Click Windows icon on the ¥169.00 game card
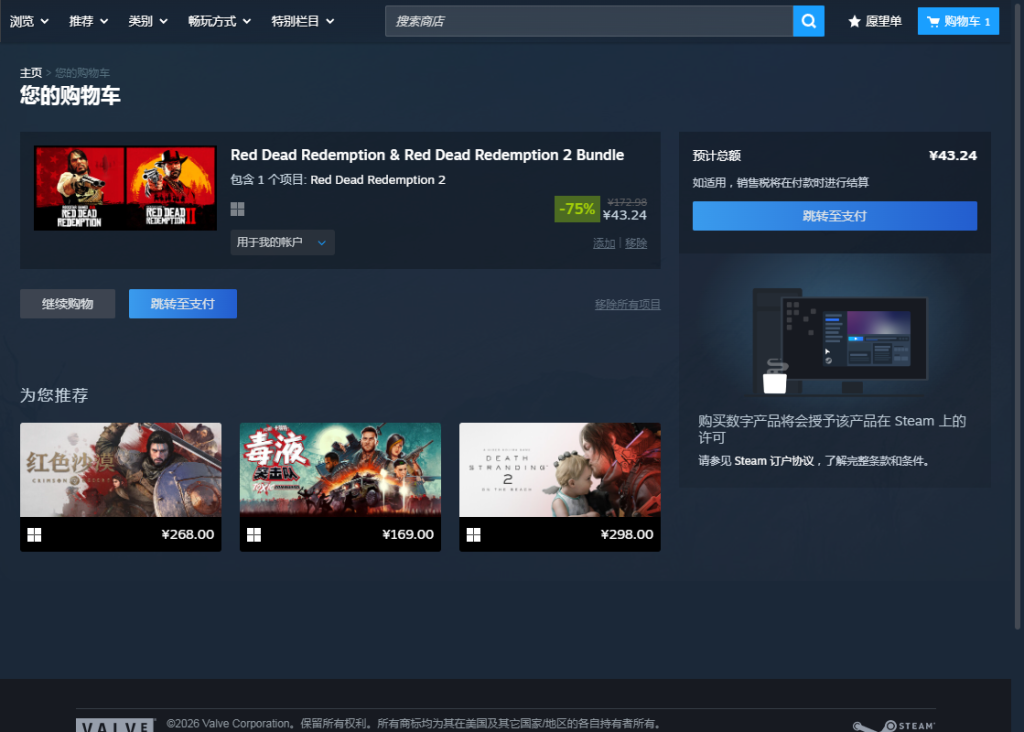This screenshot has width=1024, height=732. tap(254, 535)
